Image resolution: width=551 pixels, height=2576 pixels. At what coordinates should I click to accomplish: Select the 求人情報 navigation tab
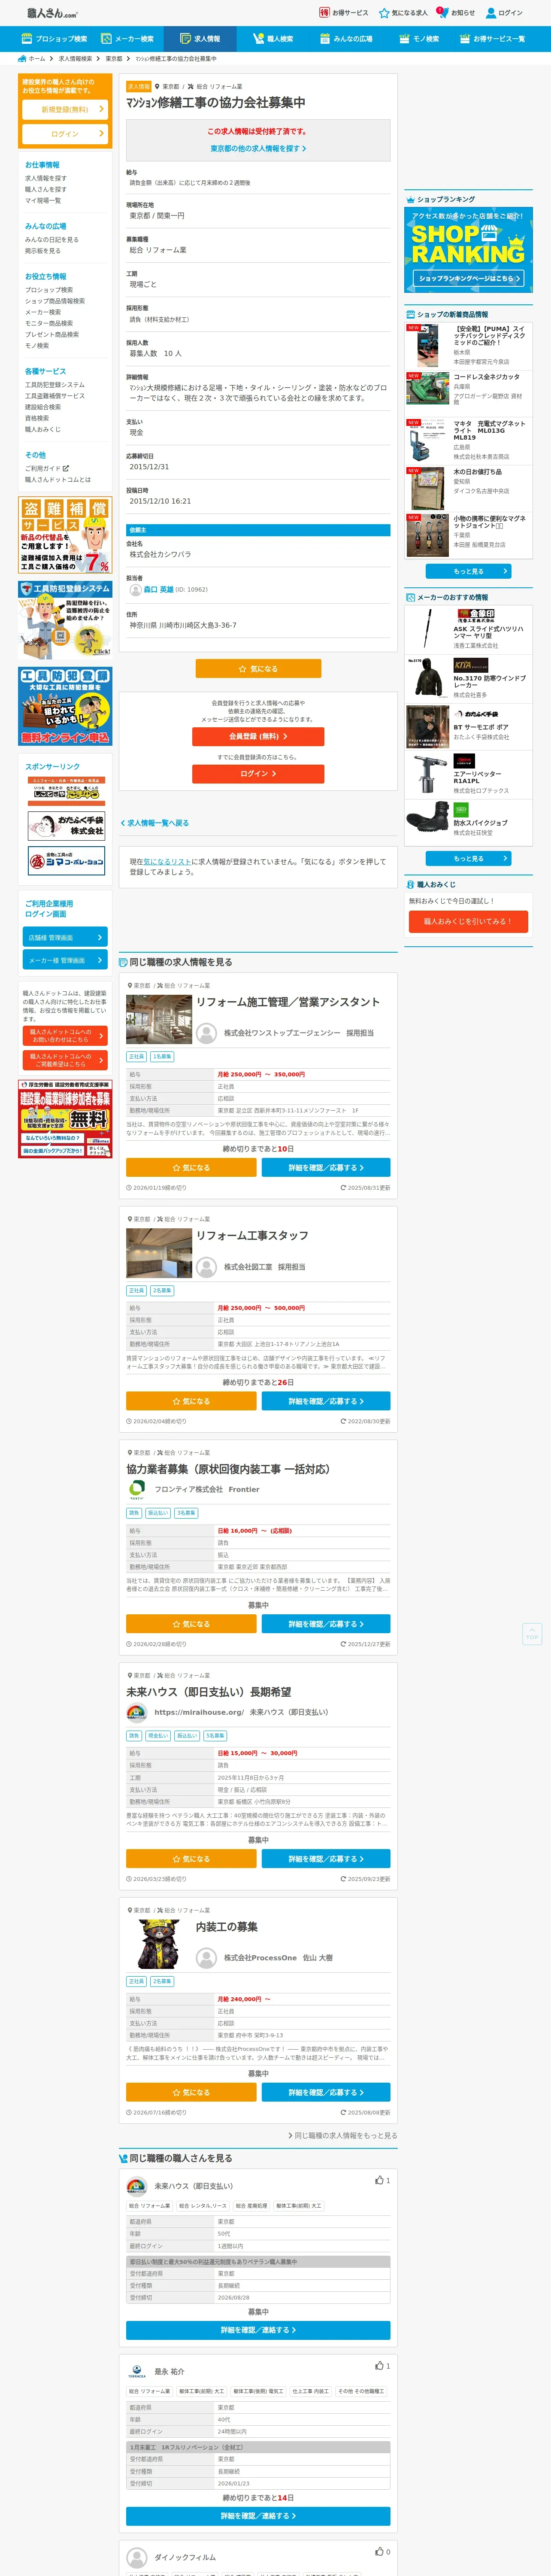point(199,39)
